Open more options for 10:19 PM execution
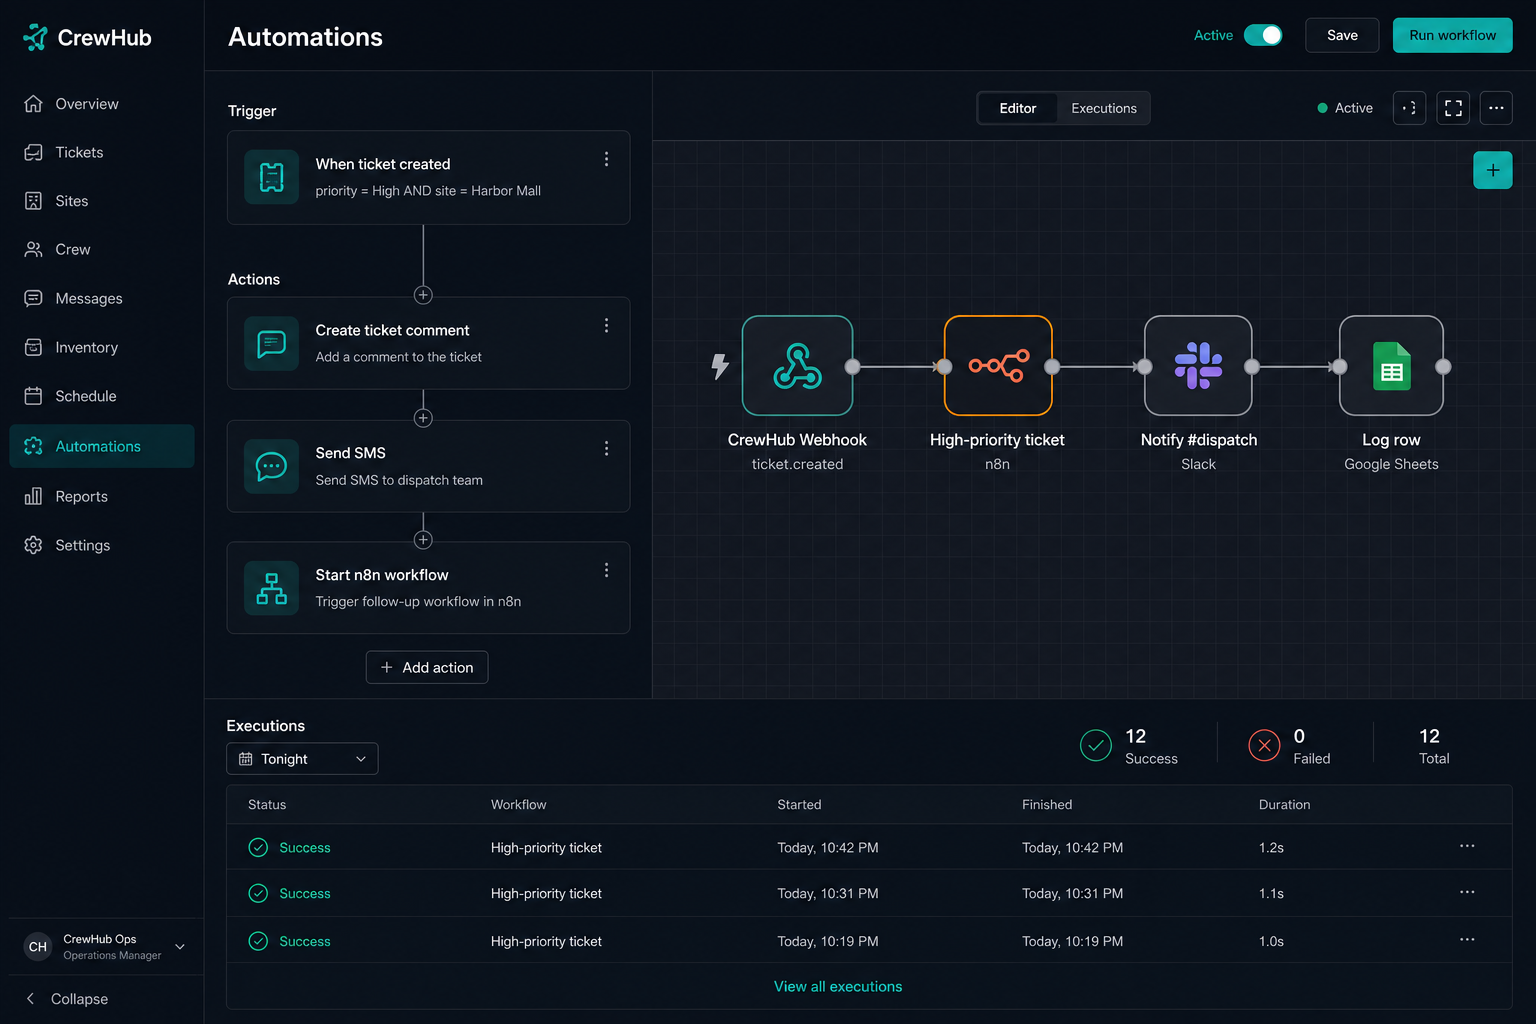Image resolution: width=1536 pixels, height=1024 pixels. (1467, 940)
